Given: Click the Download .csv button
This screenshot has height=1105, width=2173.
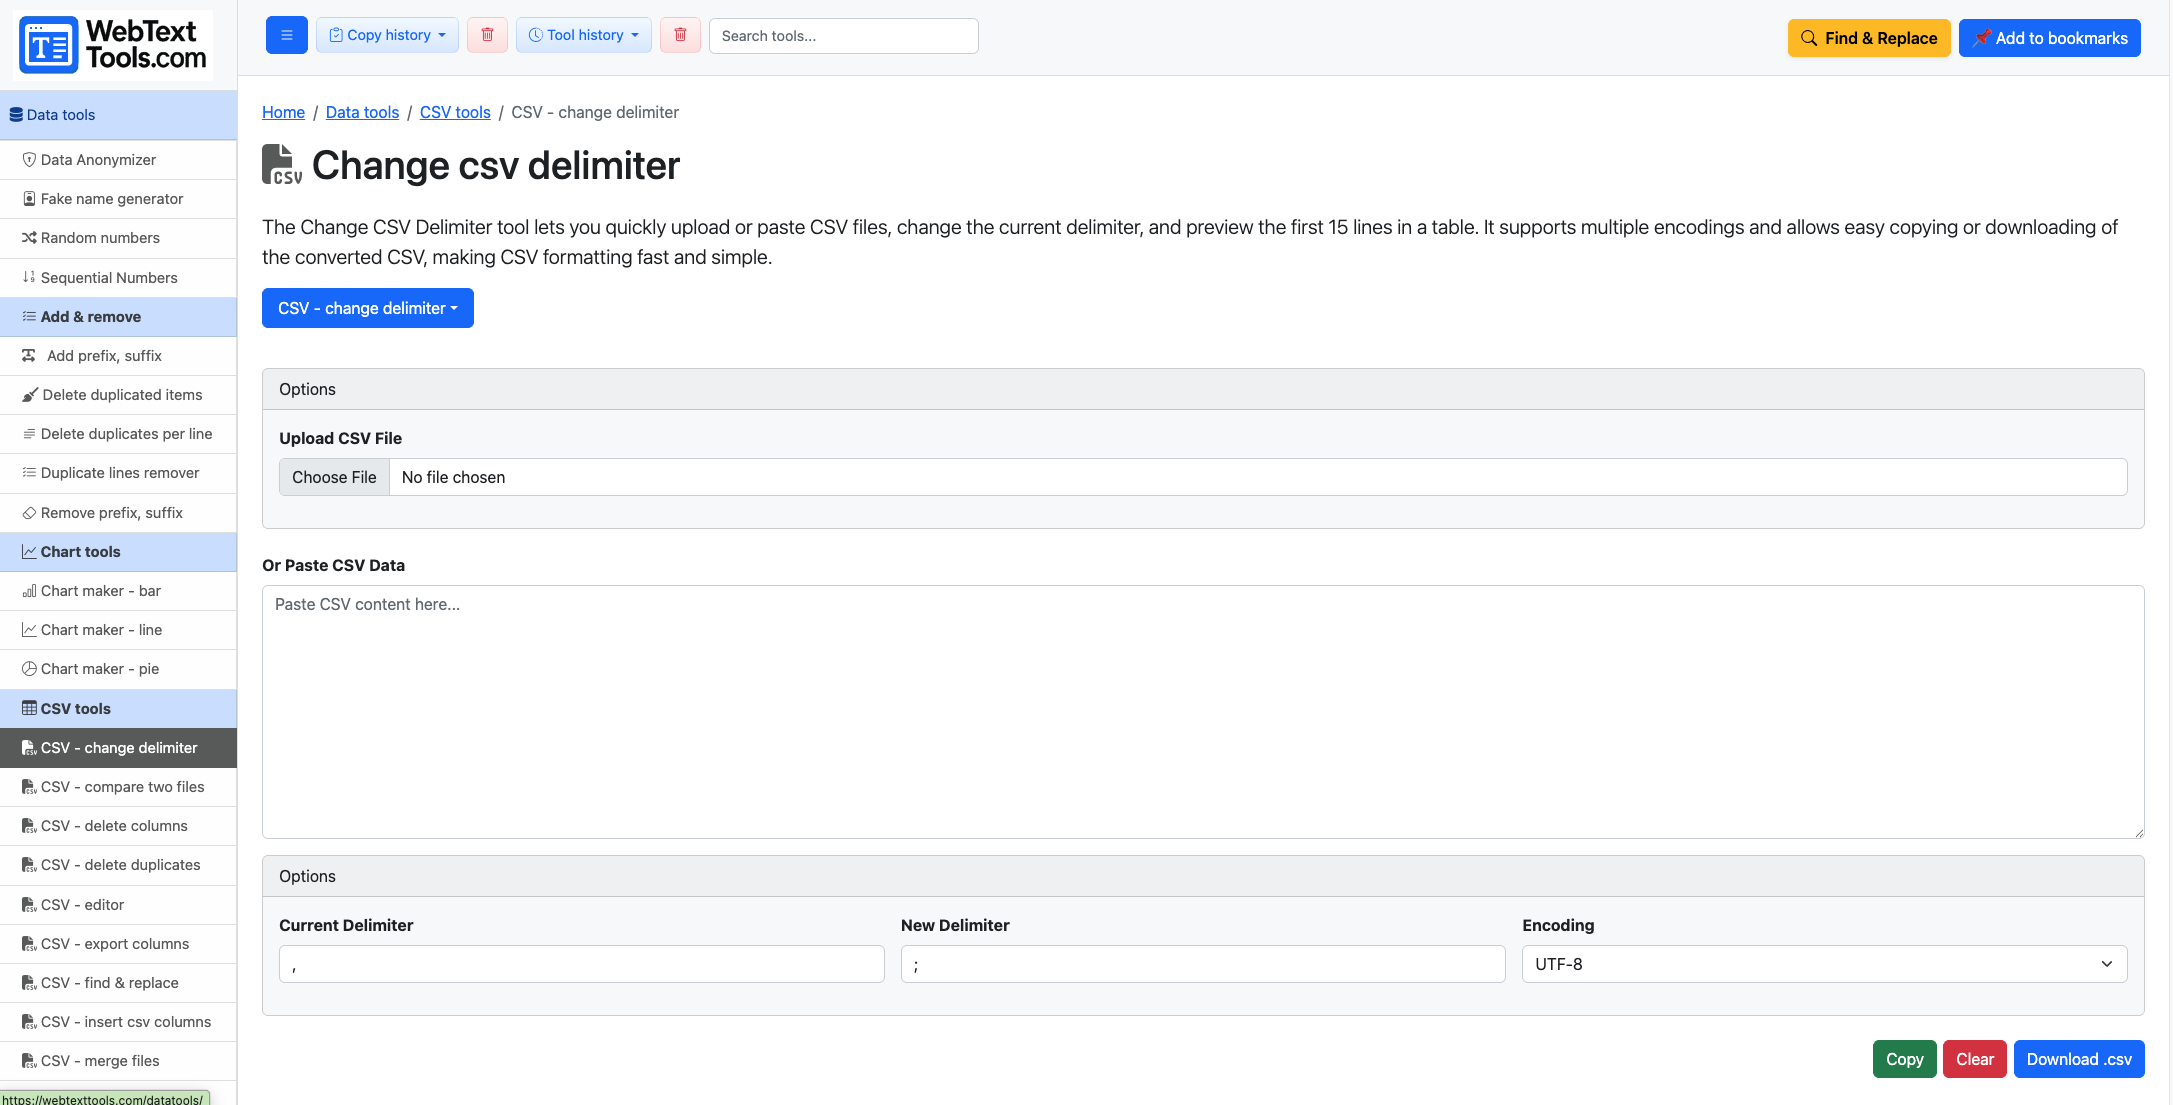Looking at the screenshot, I should tap(2079, 1059).
